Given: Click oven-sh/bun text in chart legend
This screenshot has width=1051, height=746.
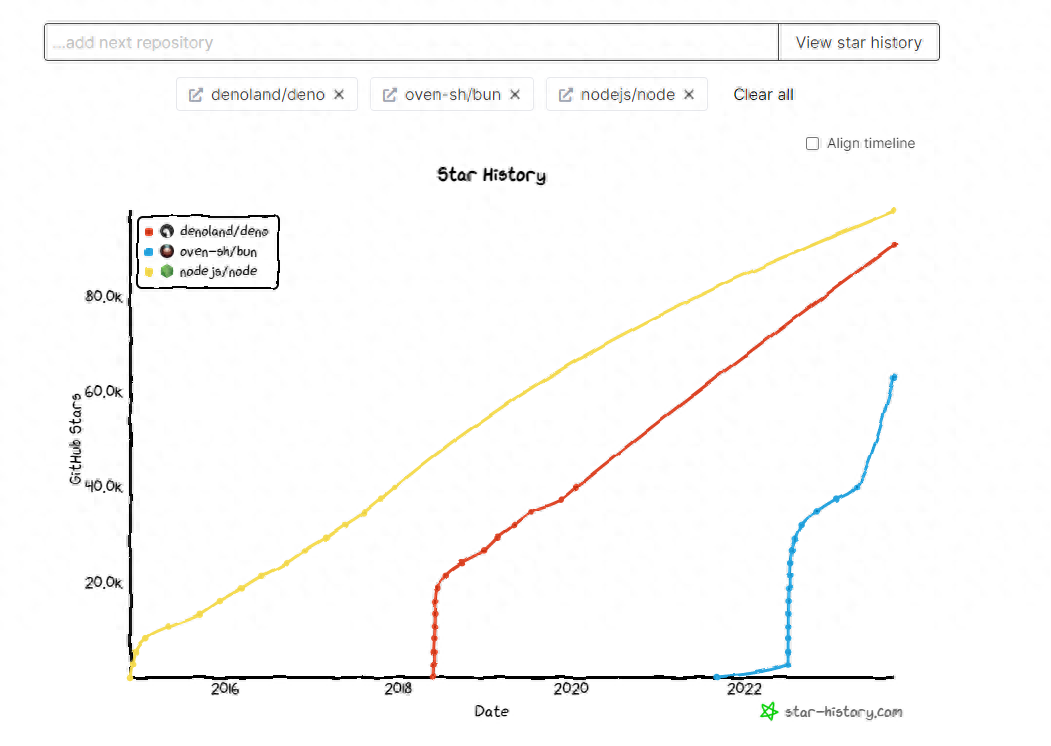Looking at the screenshot, I should 218,251.
